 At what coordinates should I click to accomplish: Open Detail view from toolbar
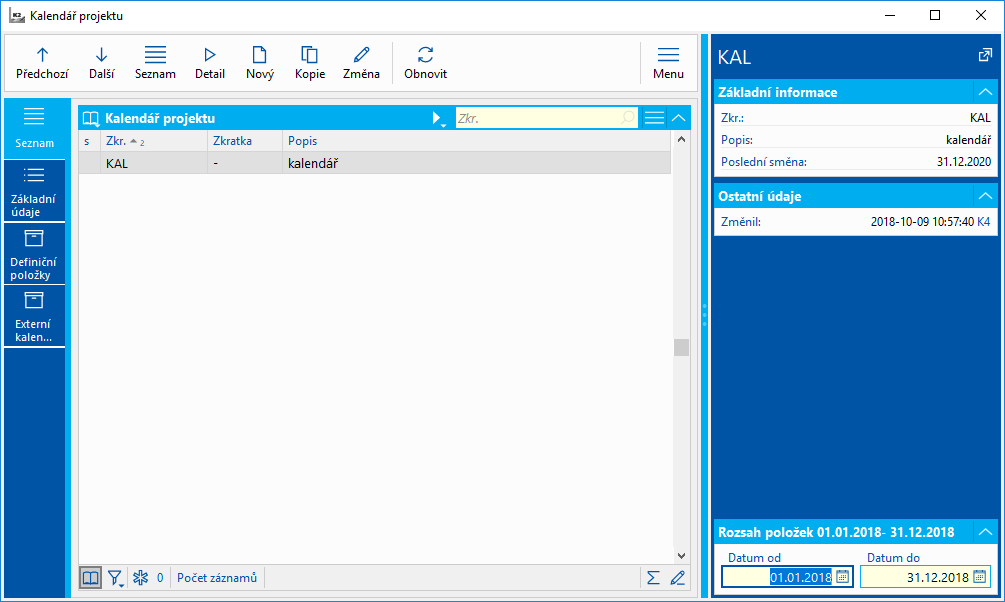coord(210,63)
